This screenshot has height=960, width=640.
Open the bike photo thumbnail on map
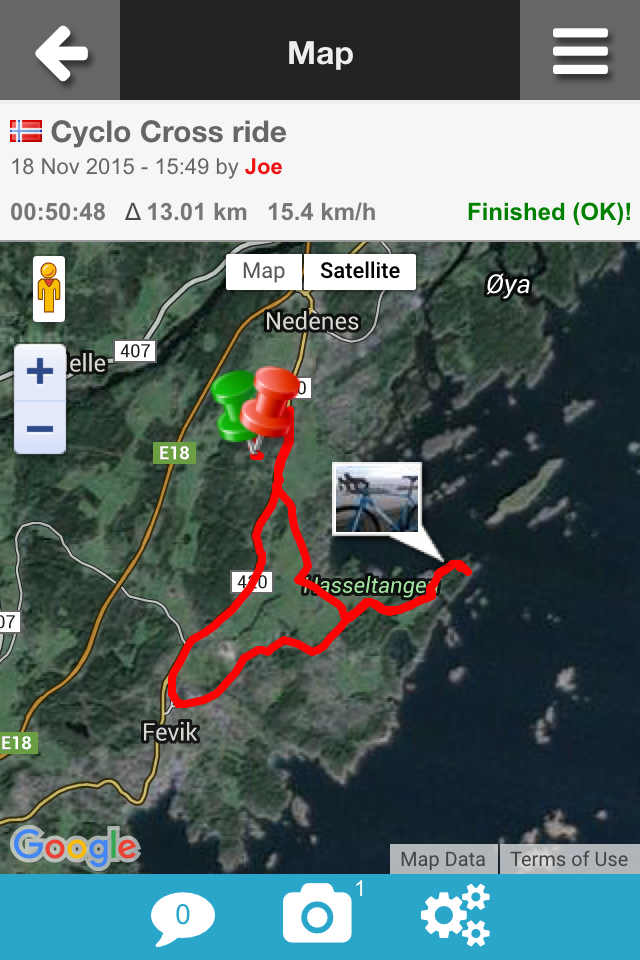tap(377, 498)
